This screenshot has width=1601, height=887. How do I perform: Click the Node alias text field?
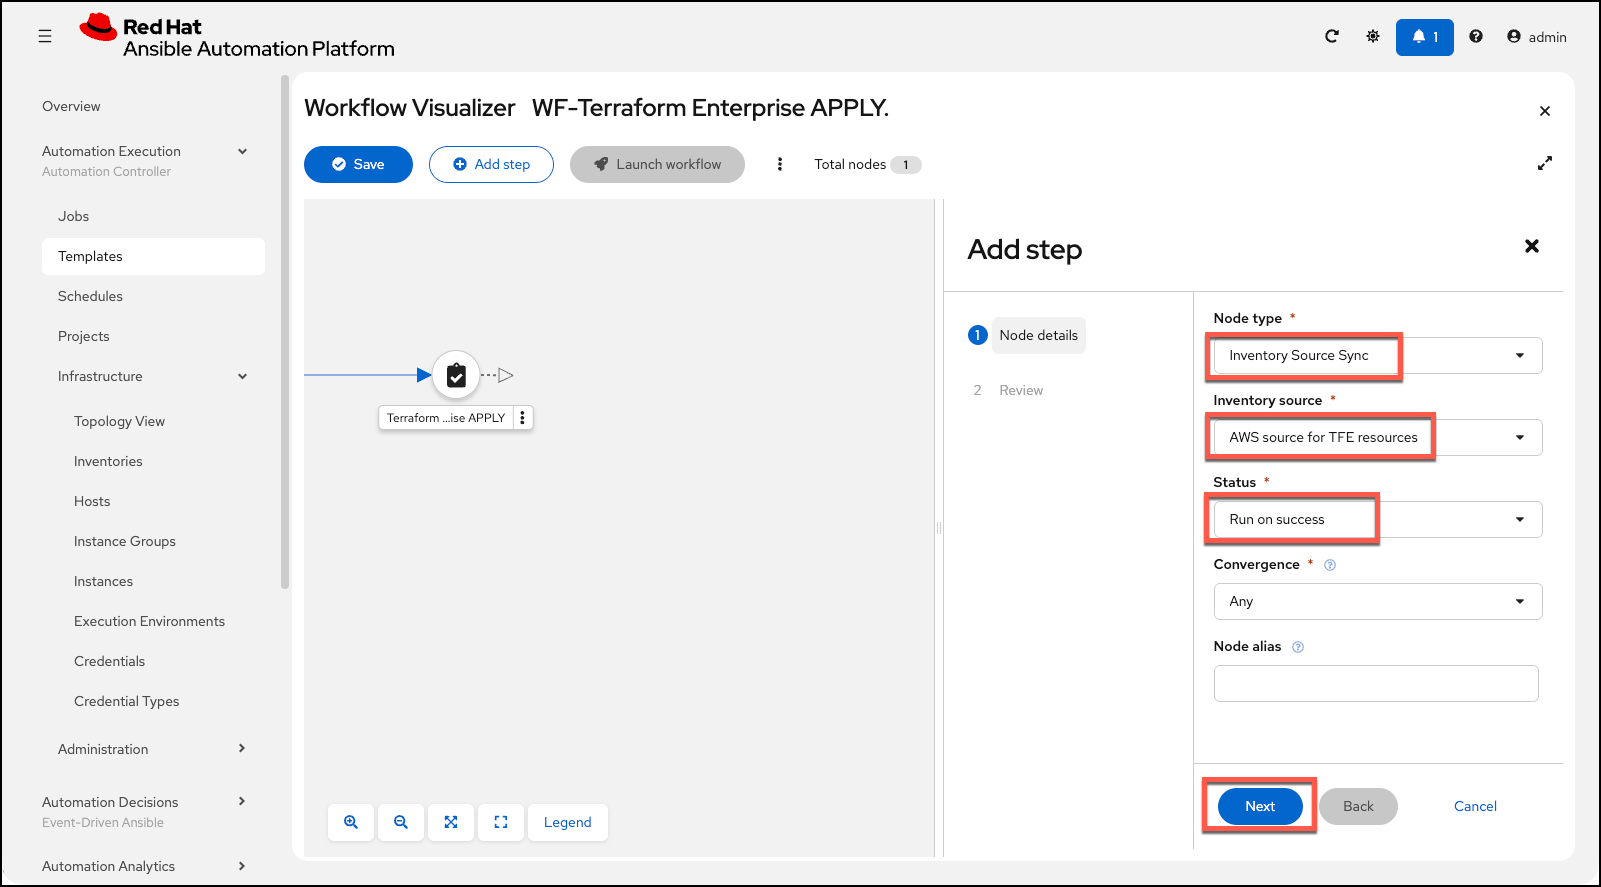click(1376, 683)
